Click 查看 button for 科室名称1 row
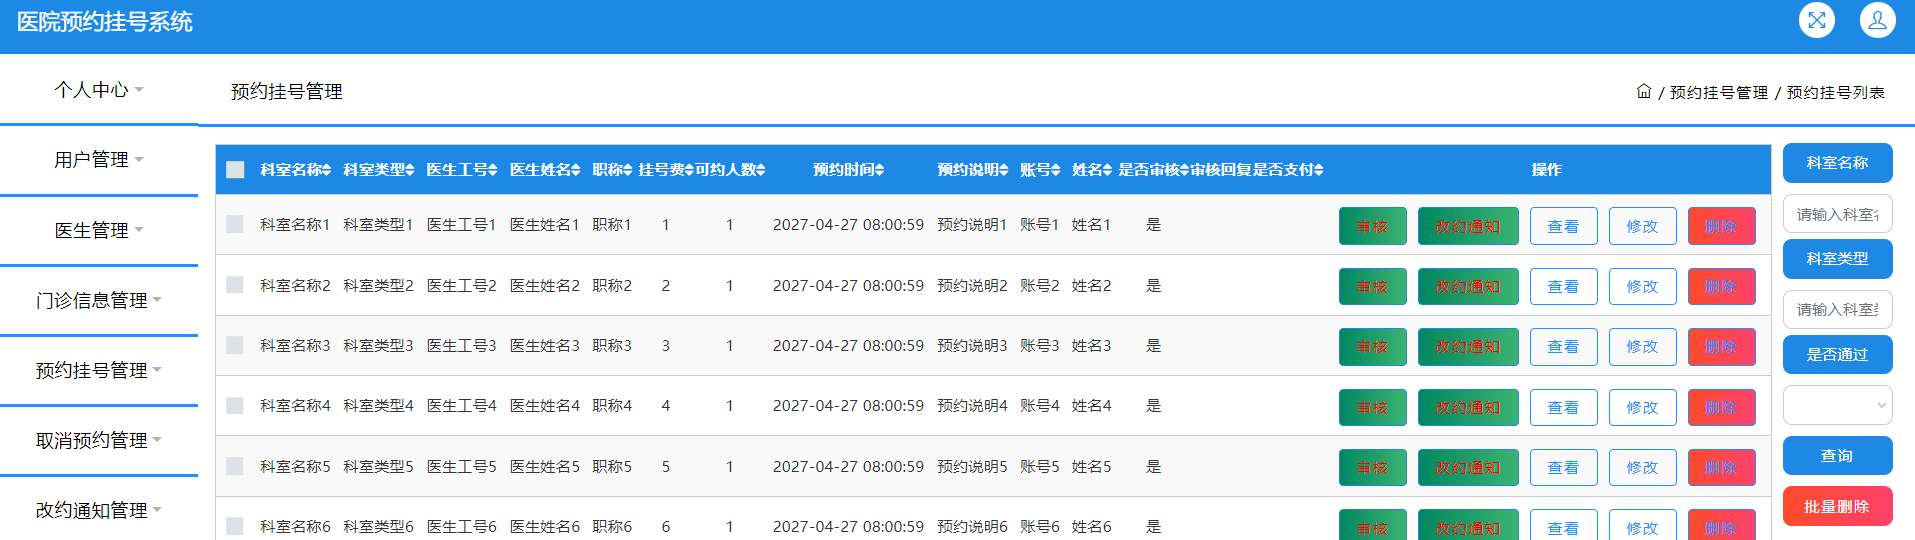1915x540 pixels. coord(1563,226)
